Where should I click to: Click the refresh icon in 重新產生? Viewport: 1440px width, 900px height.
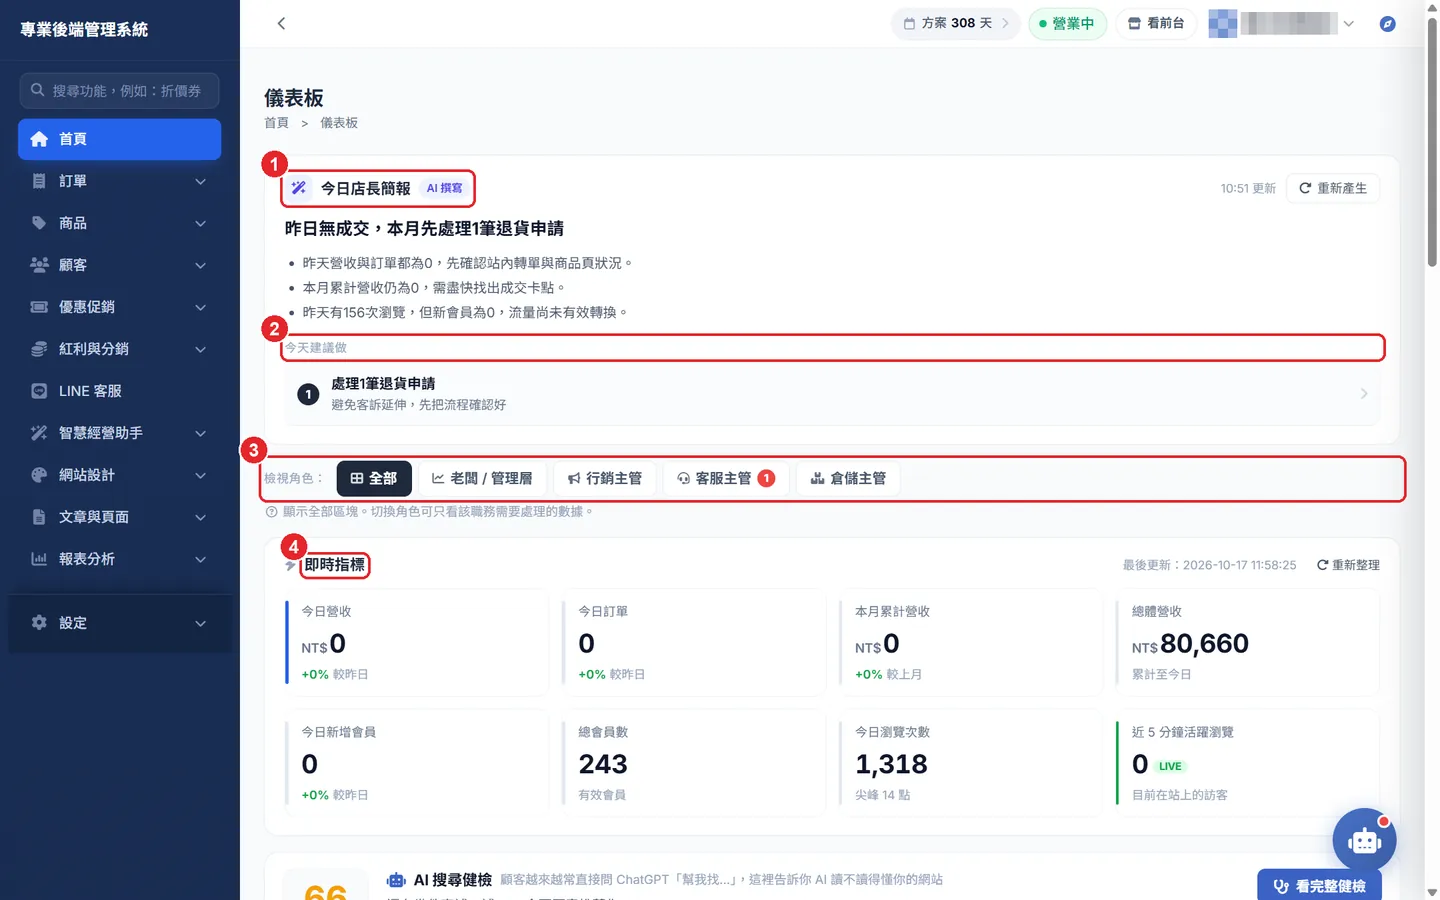[1305, 188]
